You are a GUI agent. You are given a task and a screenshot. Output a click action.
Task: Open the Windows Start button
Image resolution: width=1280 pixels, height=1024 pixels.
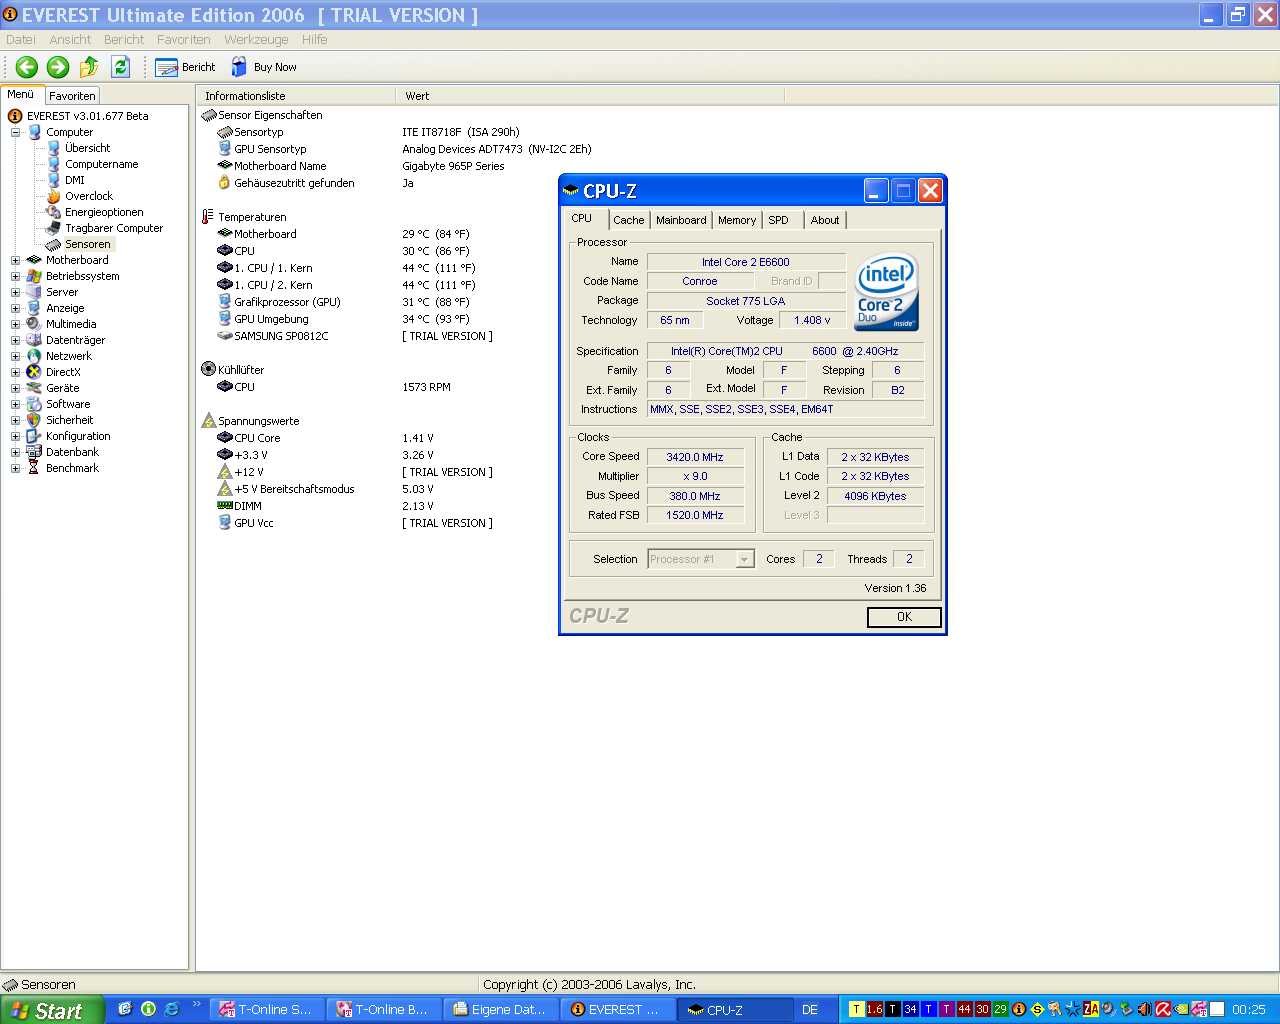(x=52, y=1010)
